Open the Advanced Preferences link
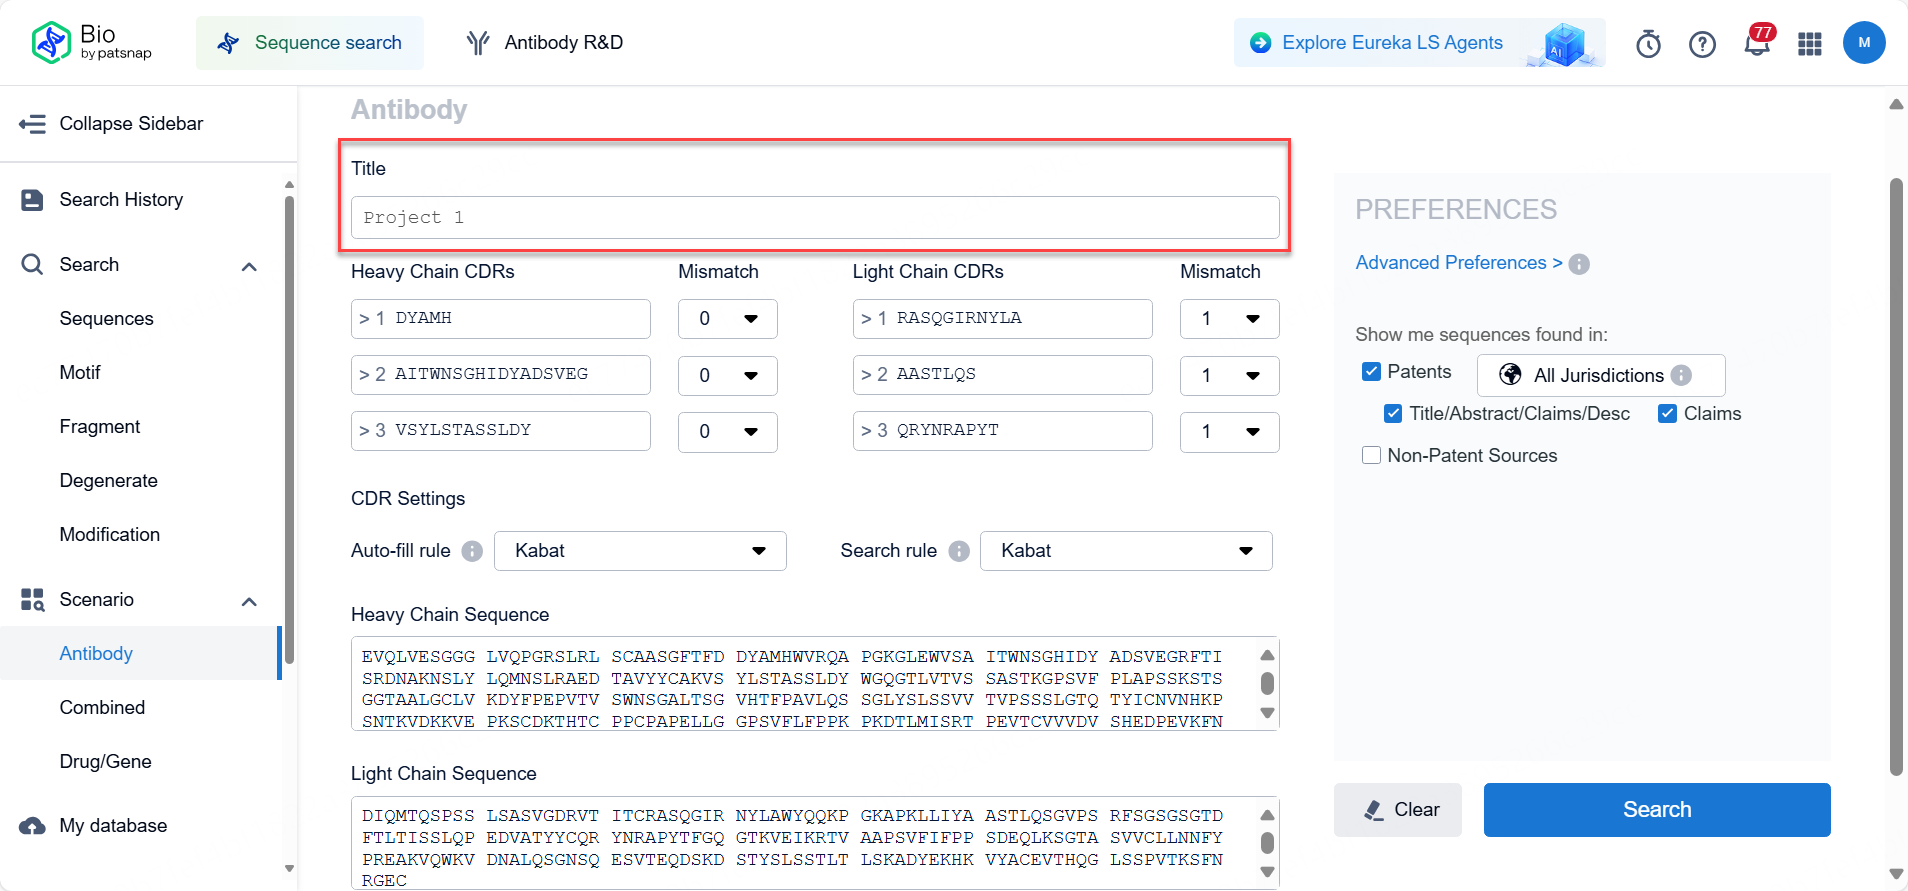This screenshot has height=891, width=1908. tap(1457, 263)
